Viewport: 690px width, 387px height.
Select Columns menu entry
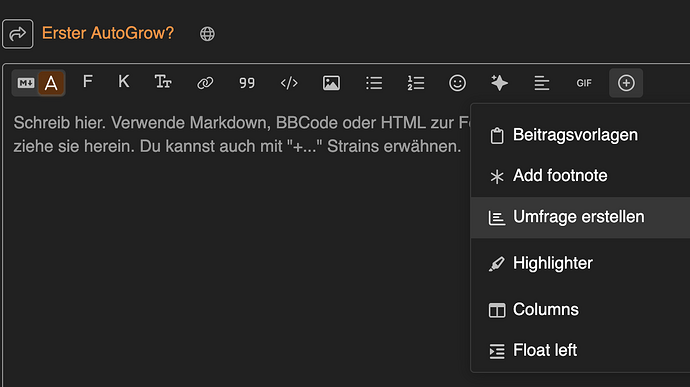(580, 310)
